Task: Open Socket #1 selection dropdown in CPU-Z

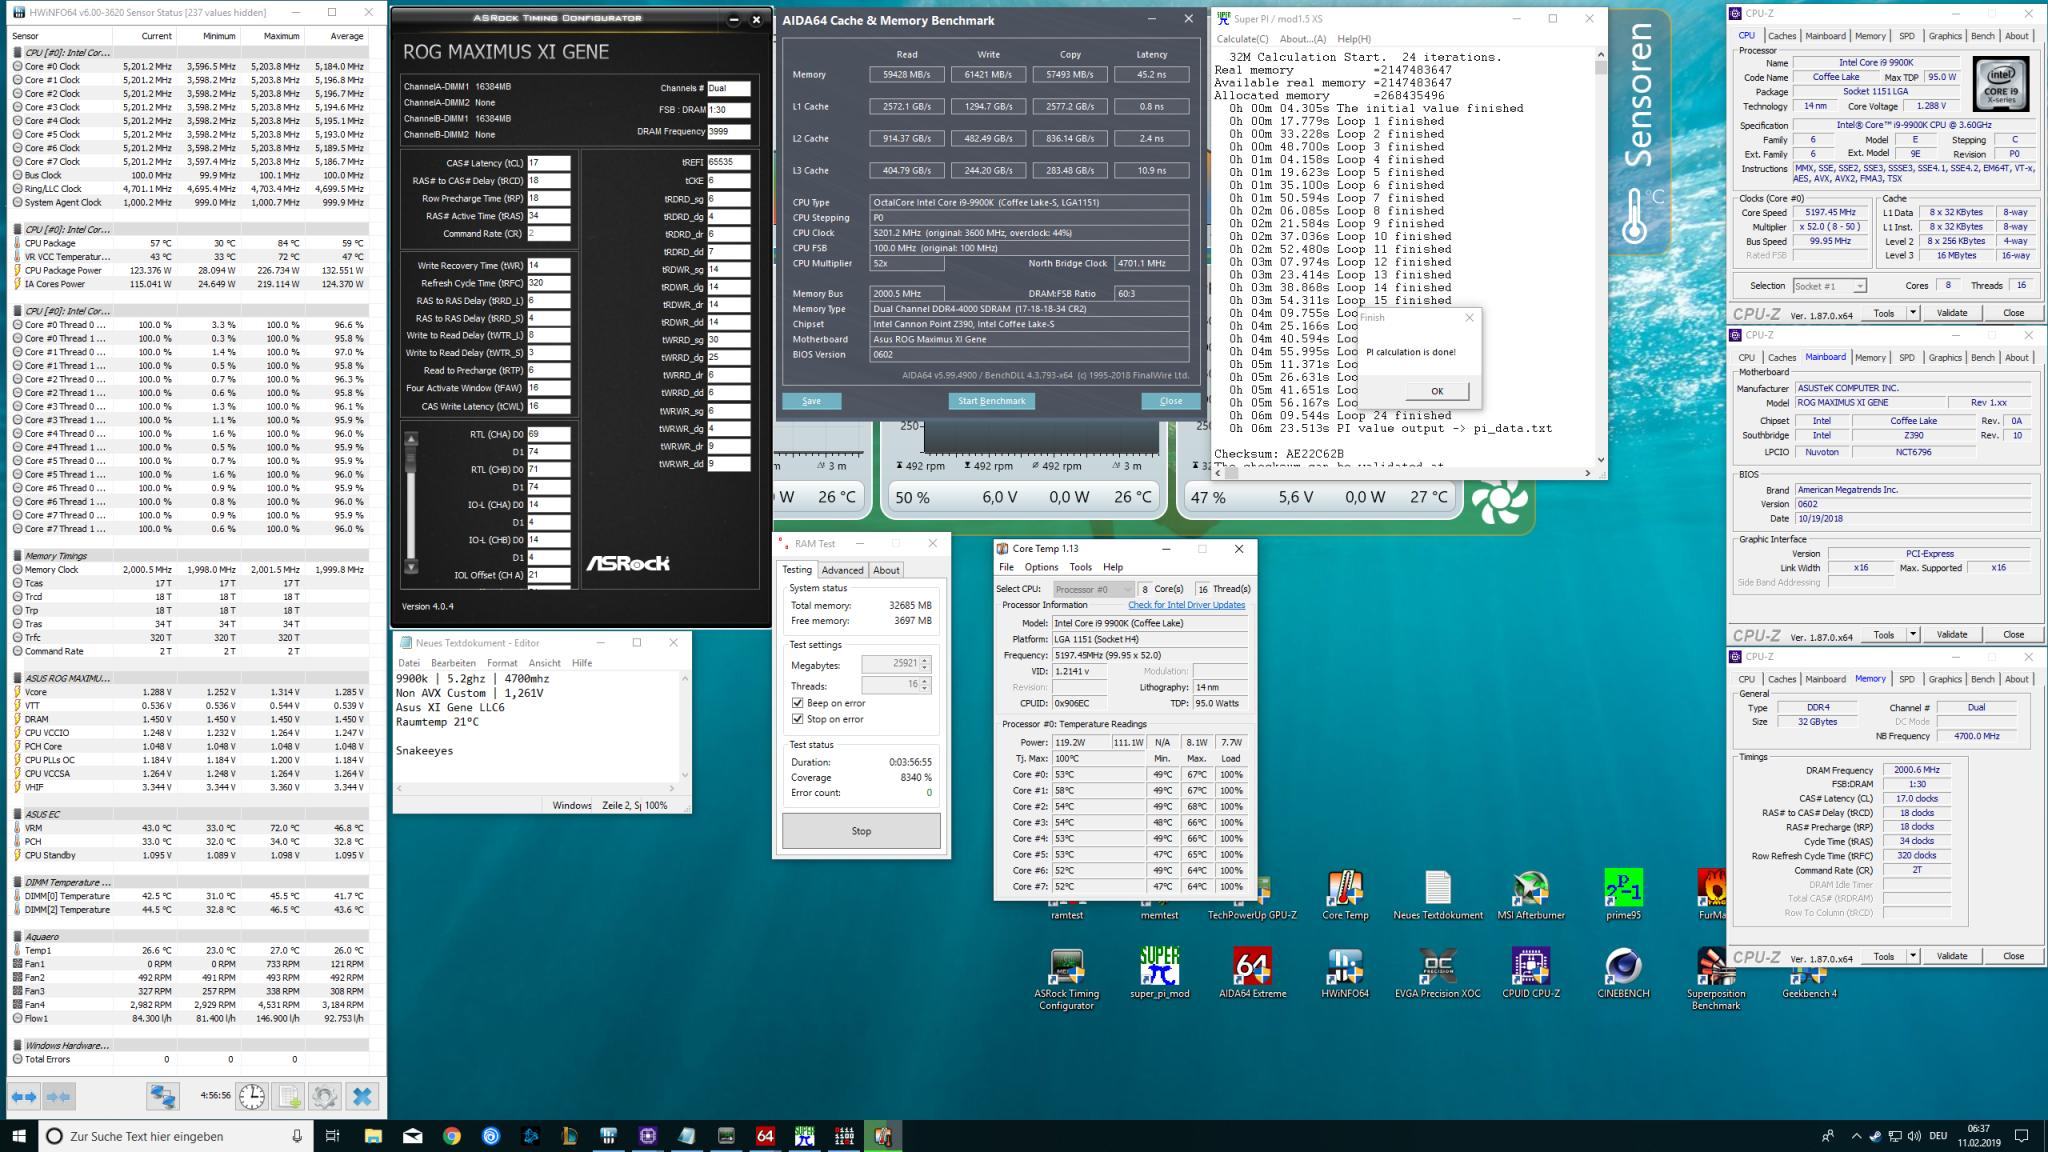Action: coord(1829,286)
